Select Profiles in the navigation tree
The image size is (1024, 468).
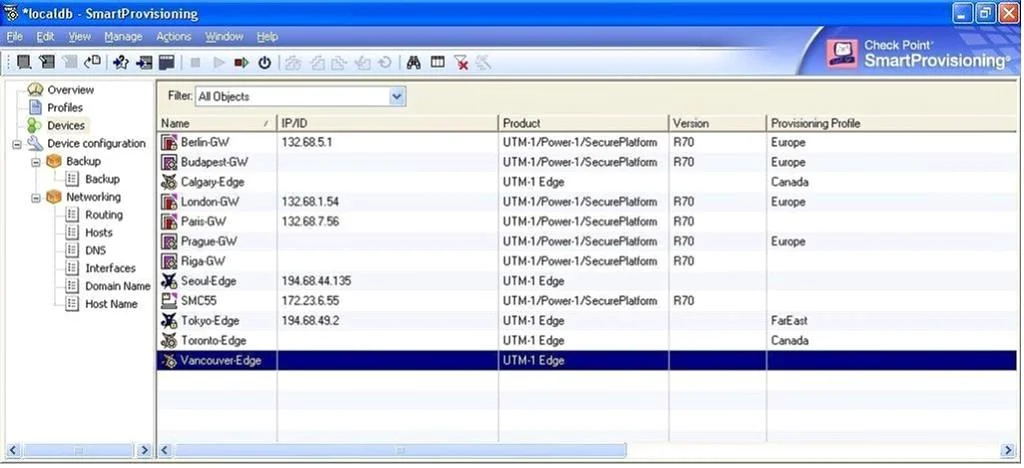[65, 108]
